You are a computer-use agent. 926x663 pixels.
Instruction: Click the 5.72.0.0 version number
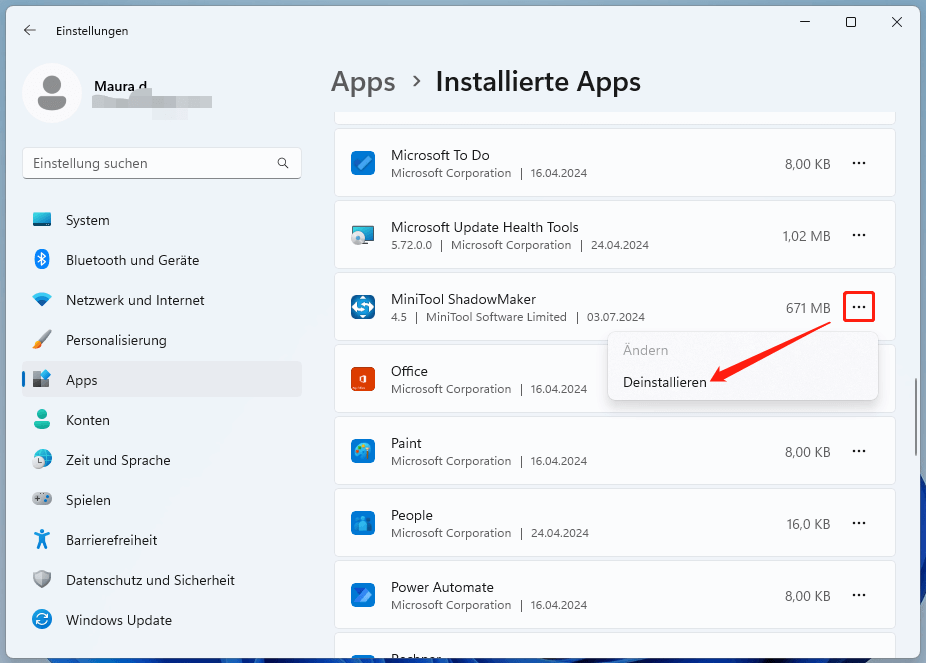(x=411, y=245)
